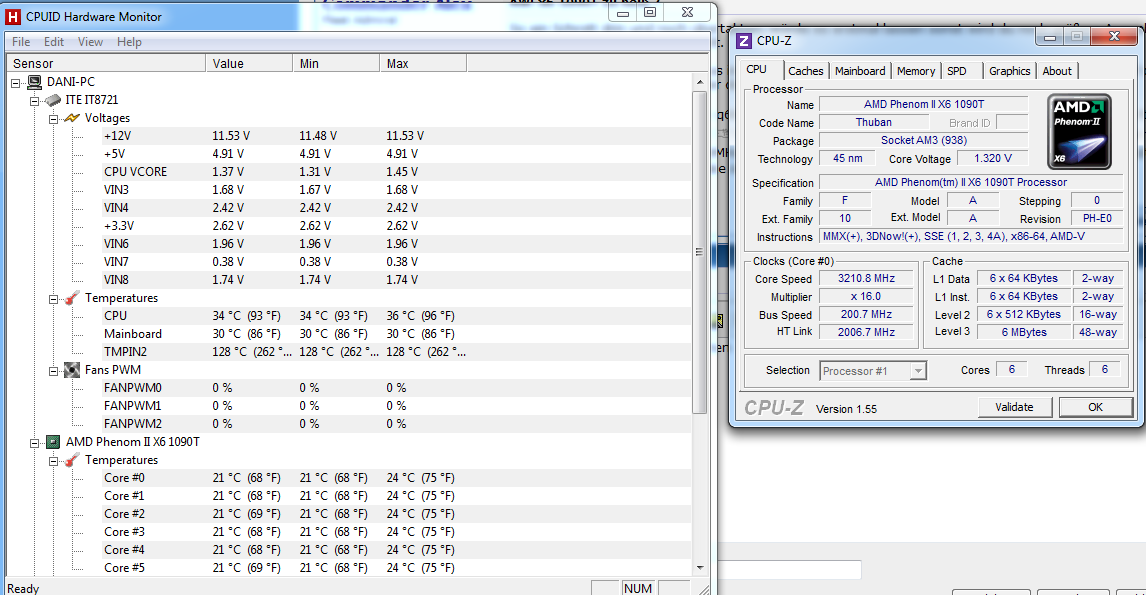Click the Core Voltage value 1.320 V
1146x595 pixels.
[x=993, y=159]
